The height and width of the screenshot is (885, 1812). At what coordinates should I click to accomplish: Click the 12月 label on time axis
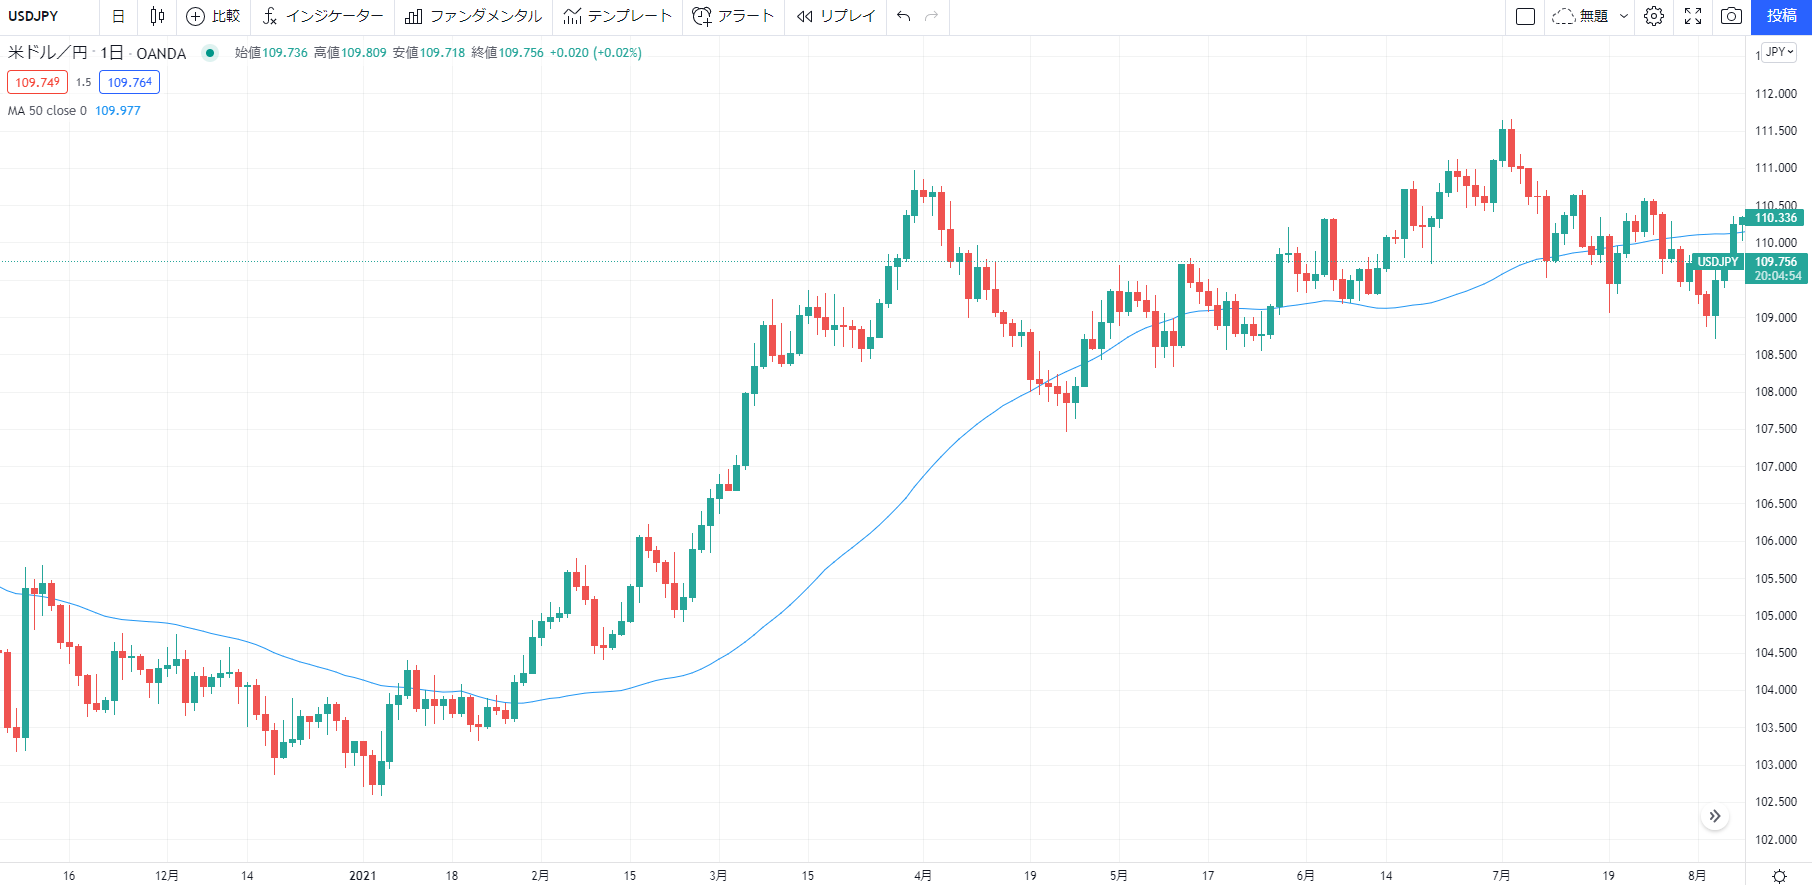tap(167, 875)
